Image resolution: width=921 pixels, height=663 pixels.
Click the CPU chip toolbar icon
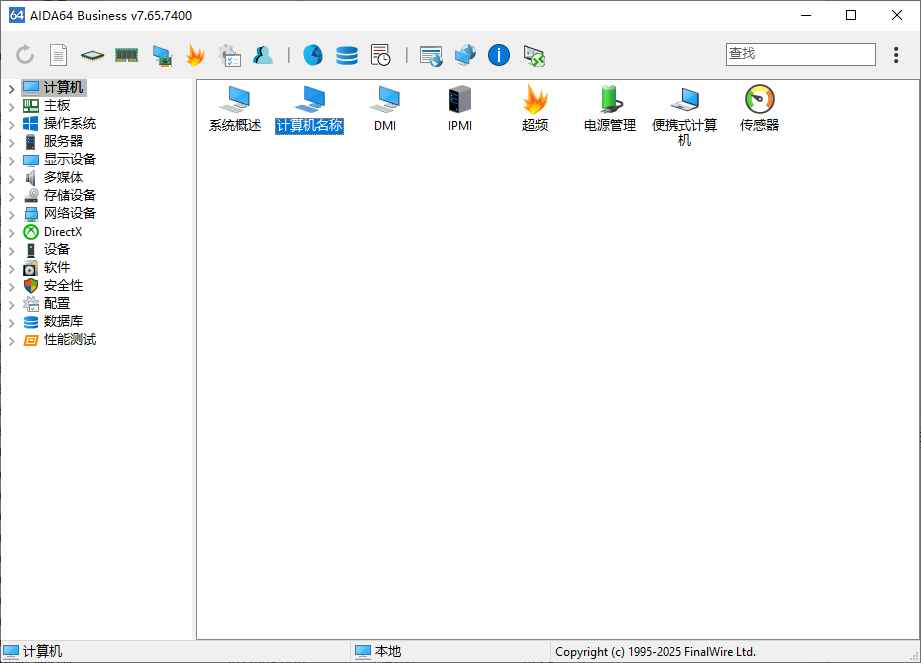tap(91, 55)
